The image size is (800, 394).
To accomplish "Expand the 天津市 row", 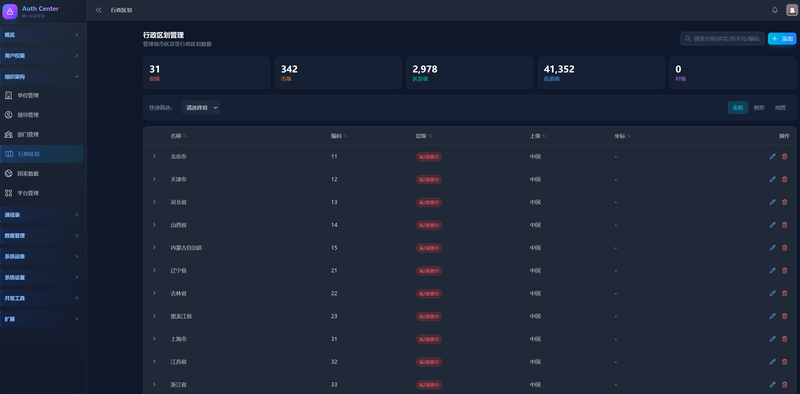I will pyautogui.click(x=154, y=179).
